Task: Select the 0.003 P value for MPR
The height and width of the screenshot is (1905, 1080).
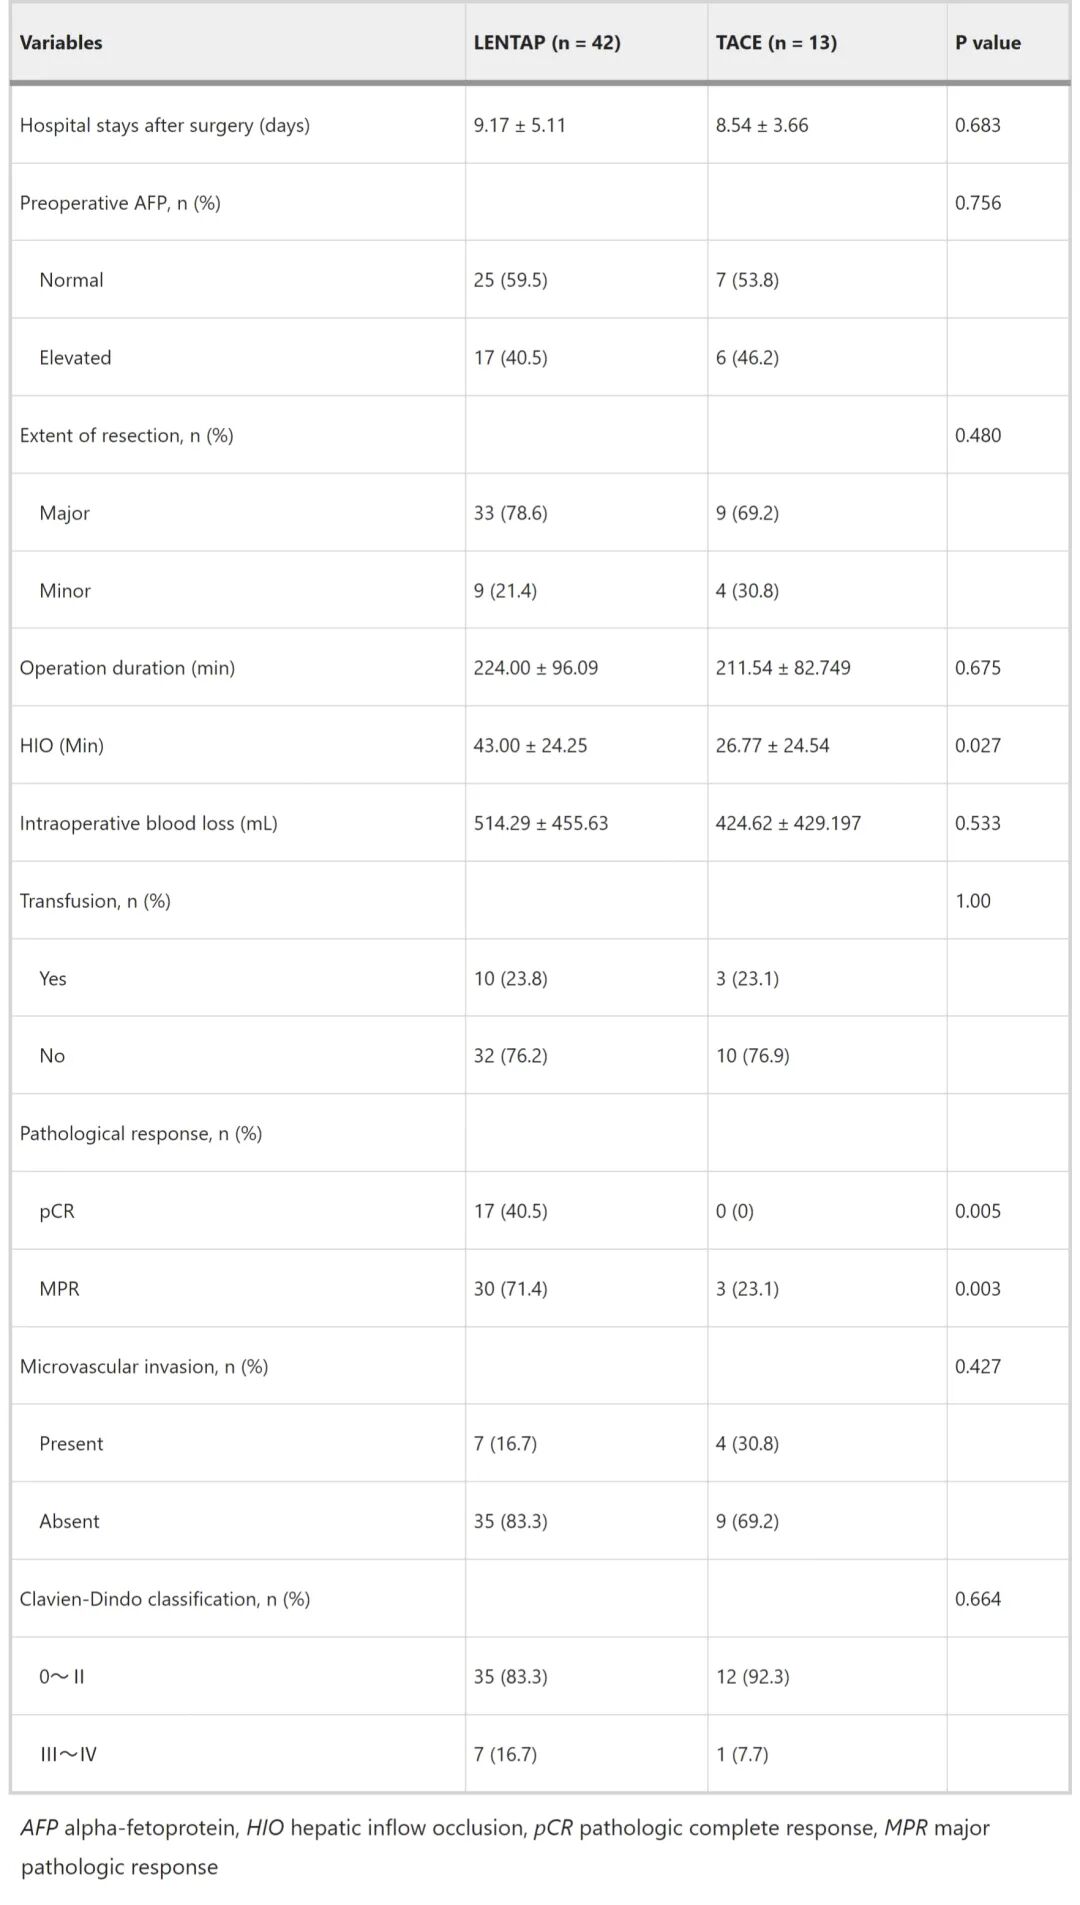Action: [x=977, y=1289]
